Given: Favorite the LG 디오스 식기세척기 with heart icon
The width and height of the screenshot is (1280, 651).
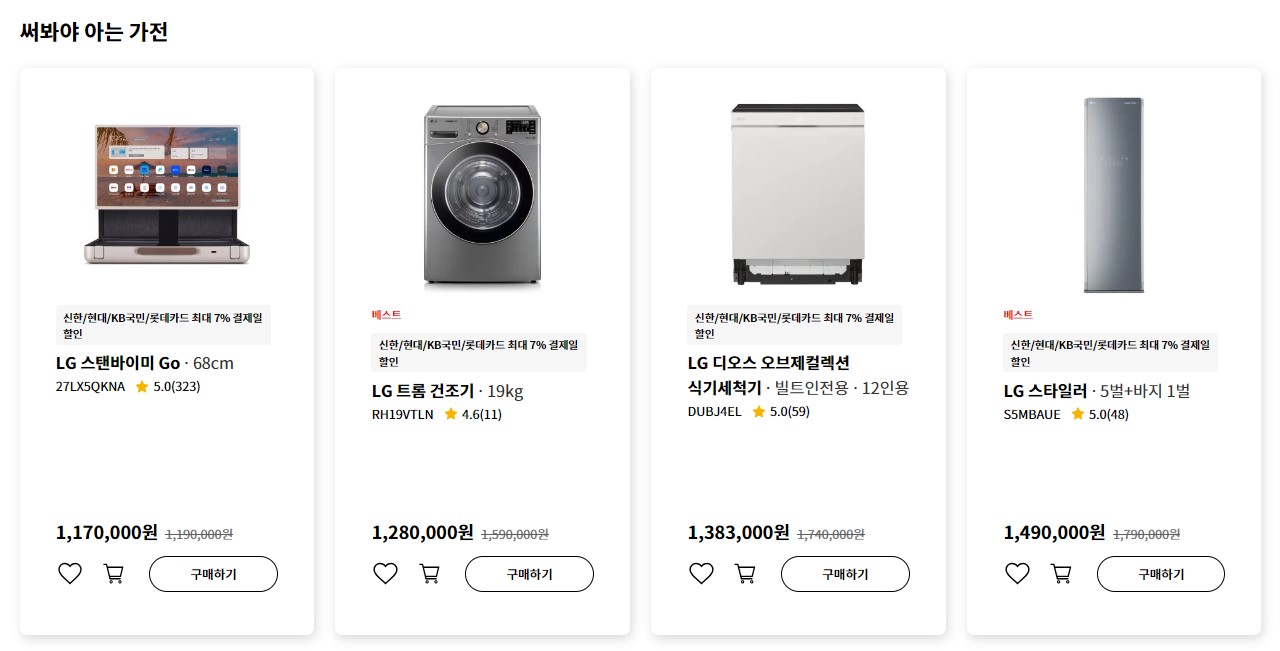Looking at the screenshot, I should point(701,573).
